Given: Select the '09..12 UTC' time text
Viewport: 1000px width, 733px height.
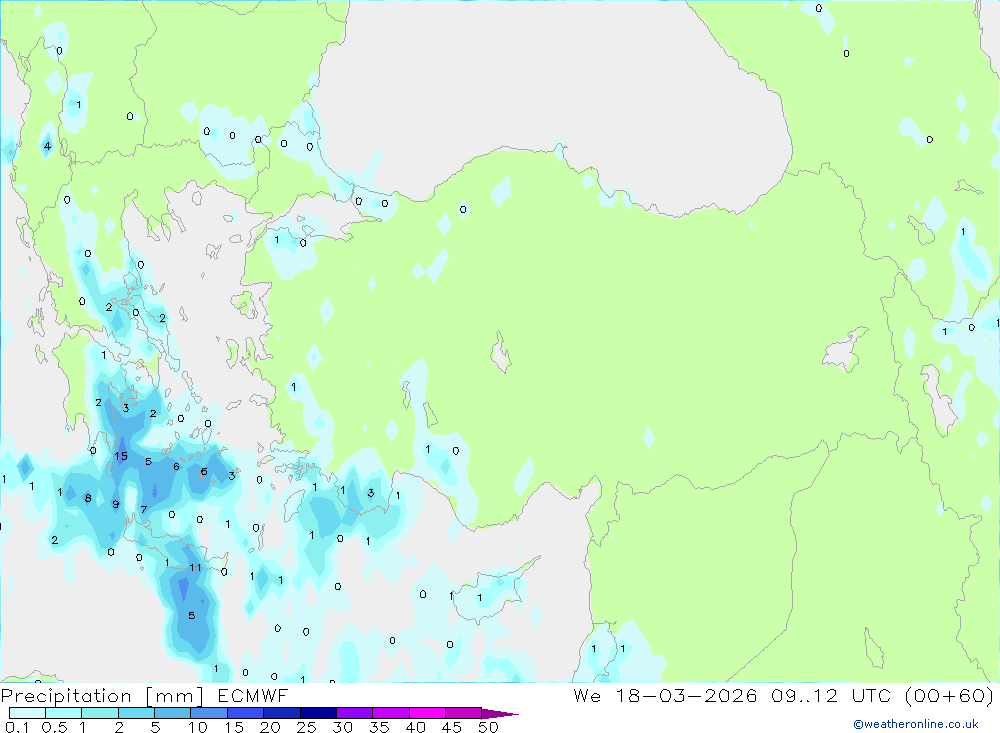Looking at the screenshot, I should coord(831,695).
